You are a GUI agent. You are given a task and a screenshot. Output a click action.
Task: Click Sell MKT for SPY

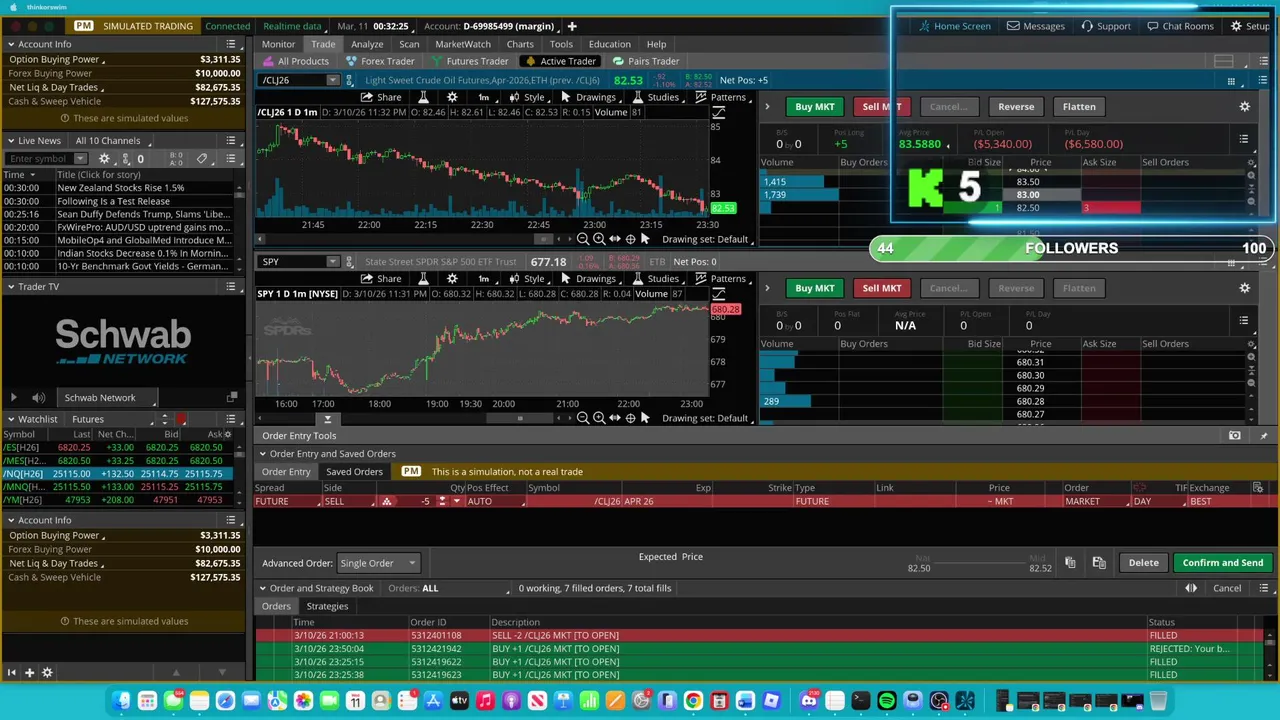881,288
